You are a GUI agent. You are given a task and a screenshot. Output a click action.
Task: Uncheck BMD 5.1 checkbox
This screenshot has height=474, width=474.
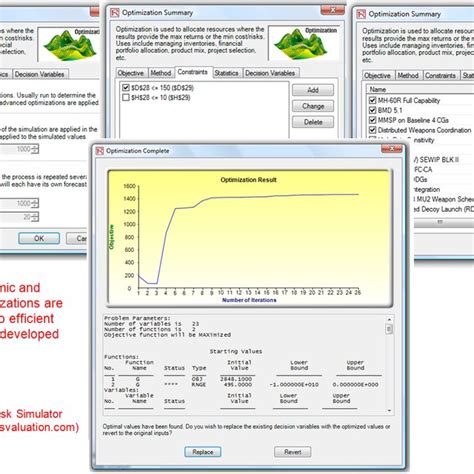(x=372, y=110)
